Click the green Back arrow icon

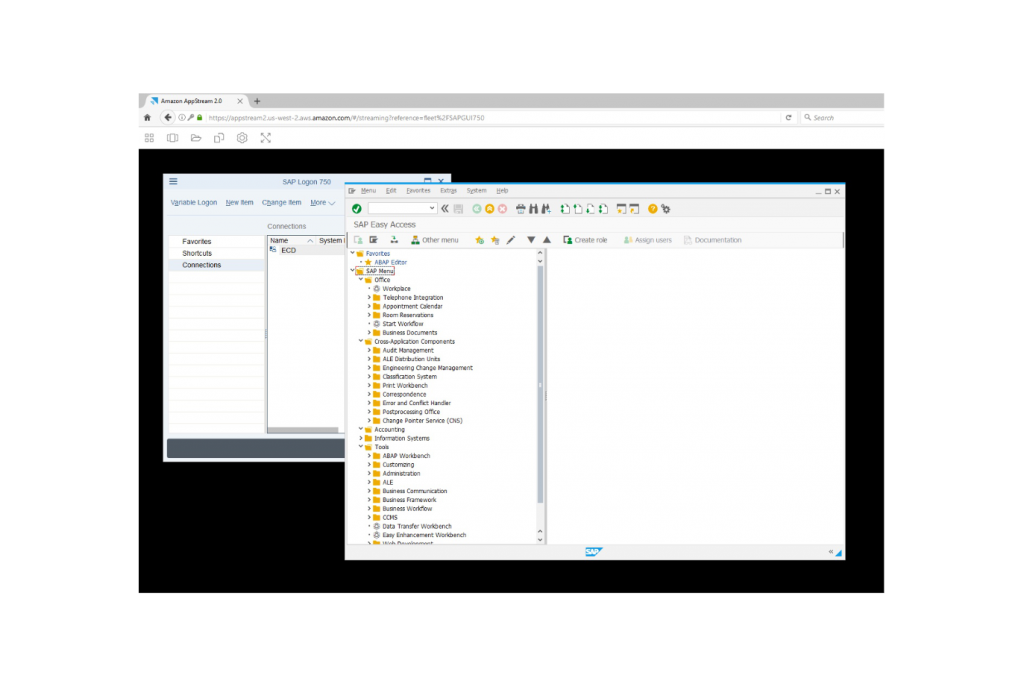(477, 209)
